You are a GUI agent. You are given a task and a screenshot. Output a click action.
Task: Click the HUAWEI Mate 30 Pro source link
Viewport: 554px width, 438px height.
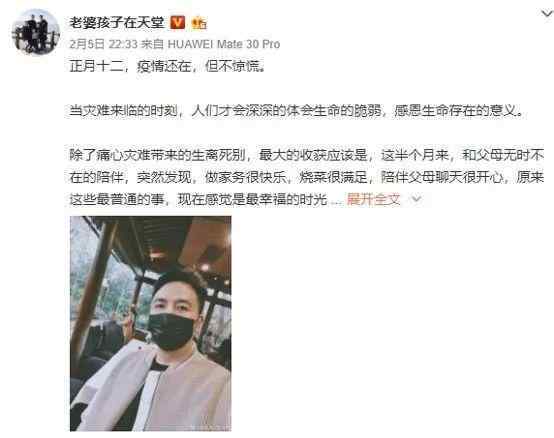pyautogui.click(x=224, y=44)
